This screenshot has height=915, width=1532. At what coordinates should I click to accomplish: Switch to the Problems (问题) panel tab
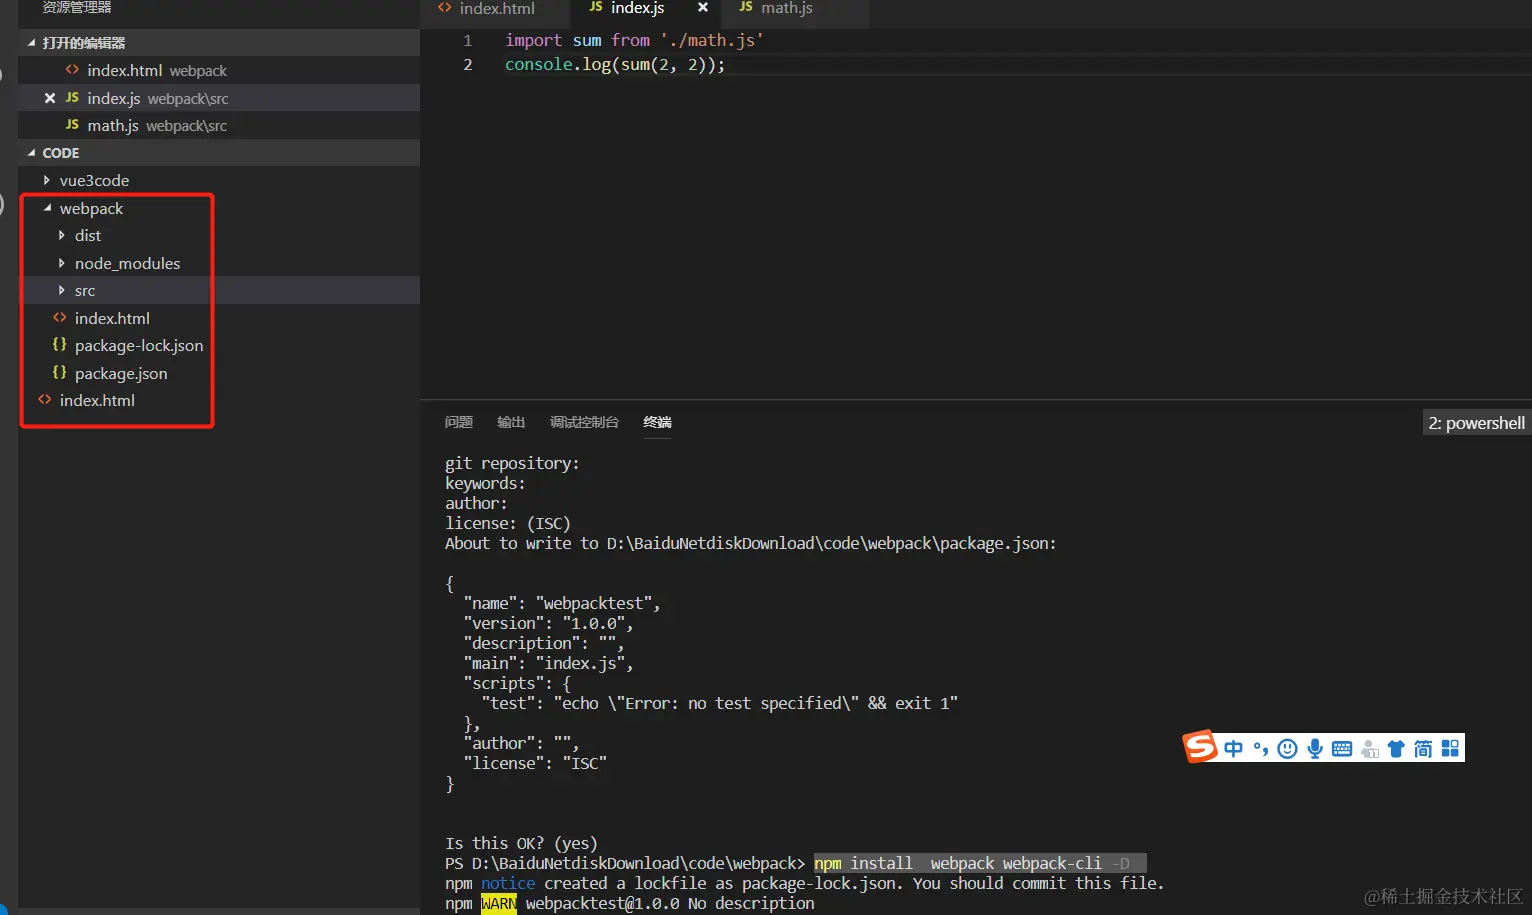459,422
